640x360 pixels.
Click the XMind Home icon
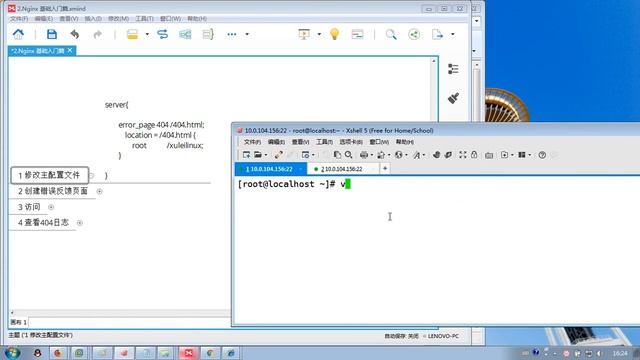[x=18, y=34]
